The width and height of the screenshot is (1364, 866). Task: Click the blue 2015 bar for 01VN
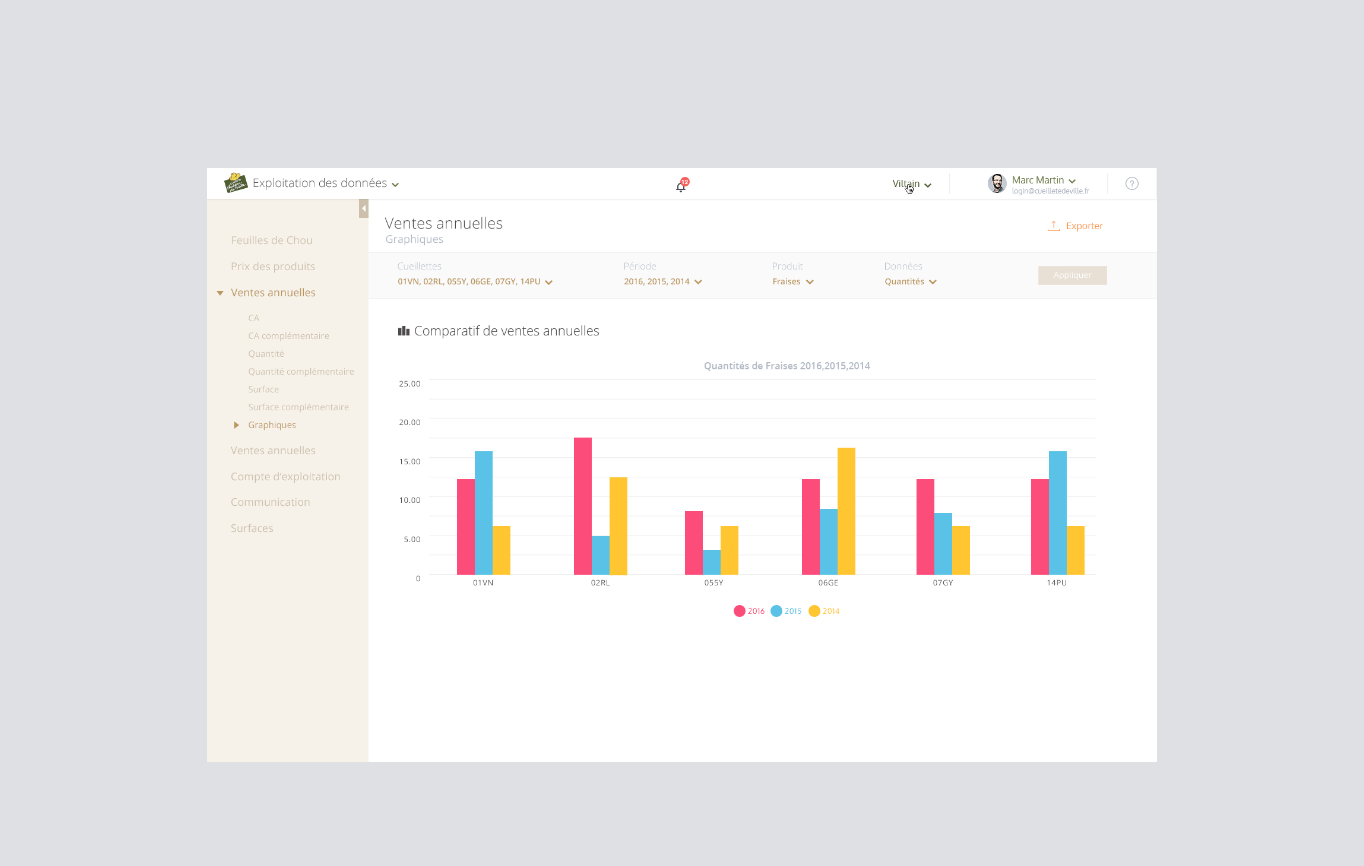[484, 513]
